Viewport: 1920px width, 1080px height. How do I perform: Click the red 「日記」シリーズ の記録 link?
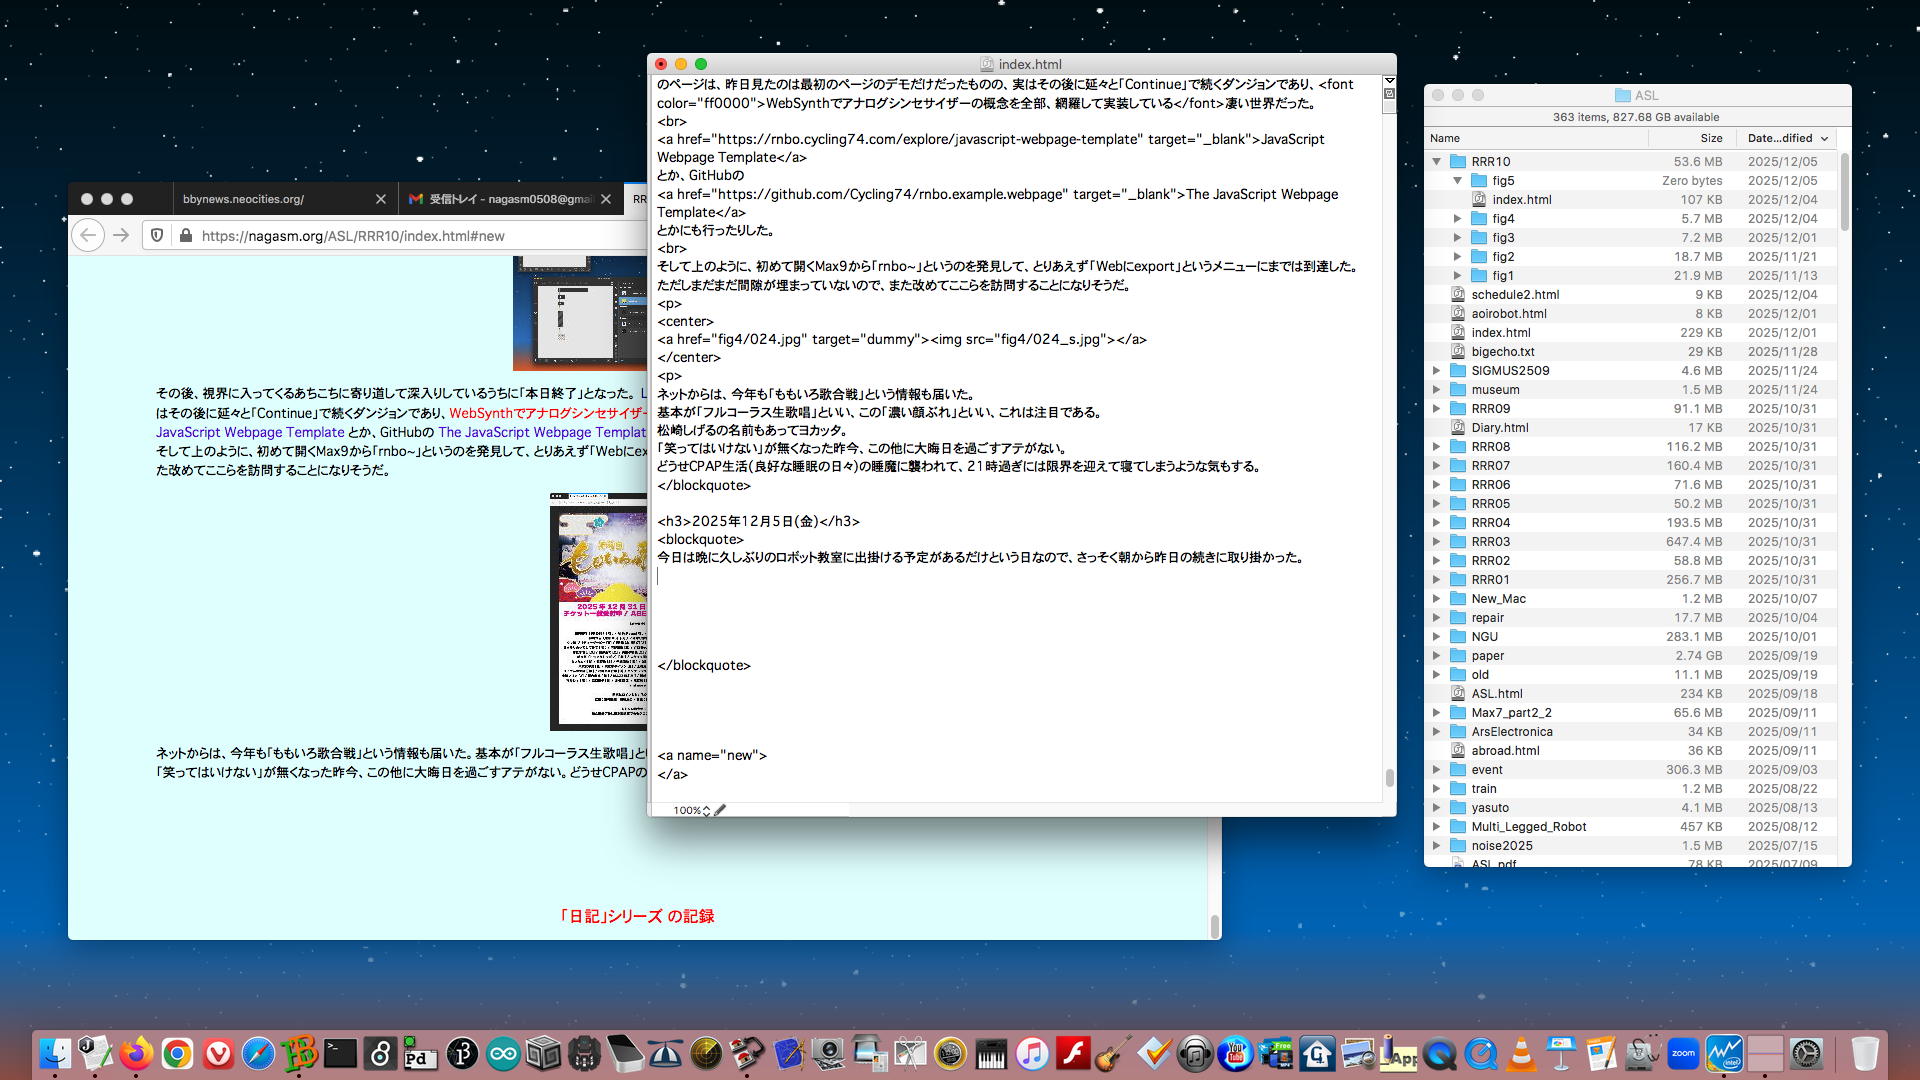coord(637,916)
